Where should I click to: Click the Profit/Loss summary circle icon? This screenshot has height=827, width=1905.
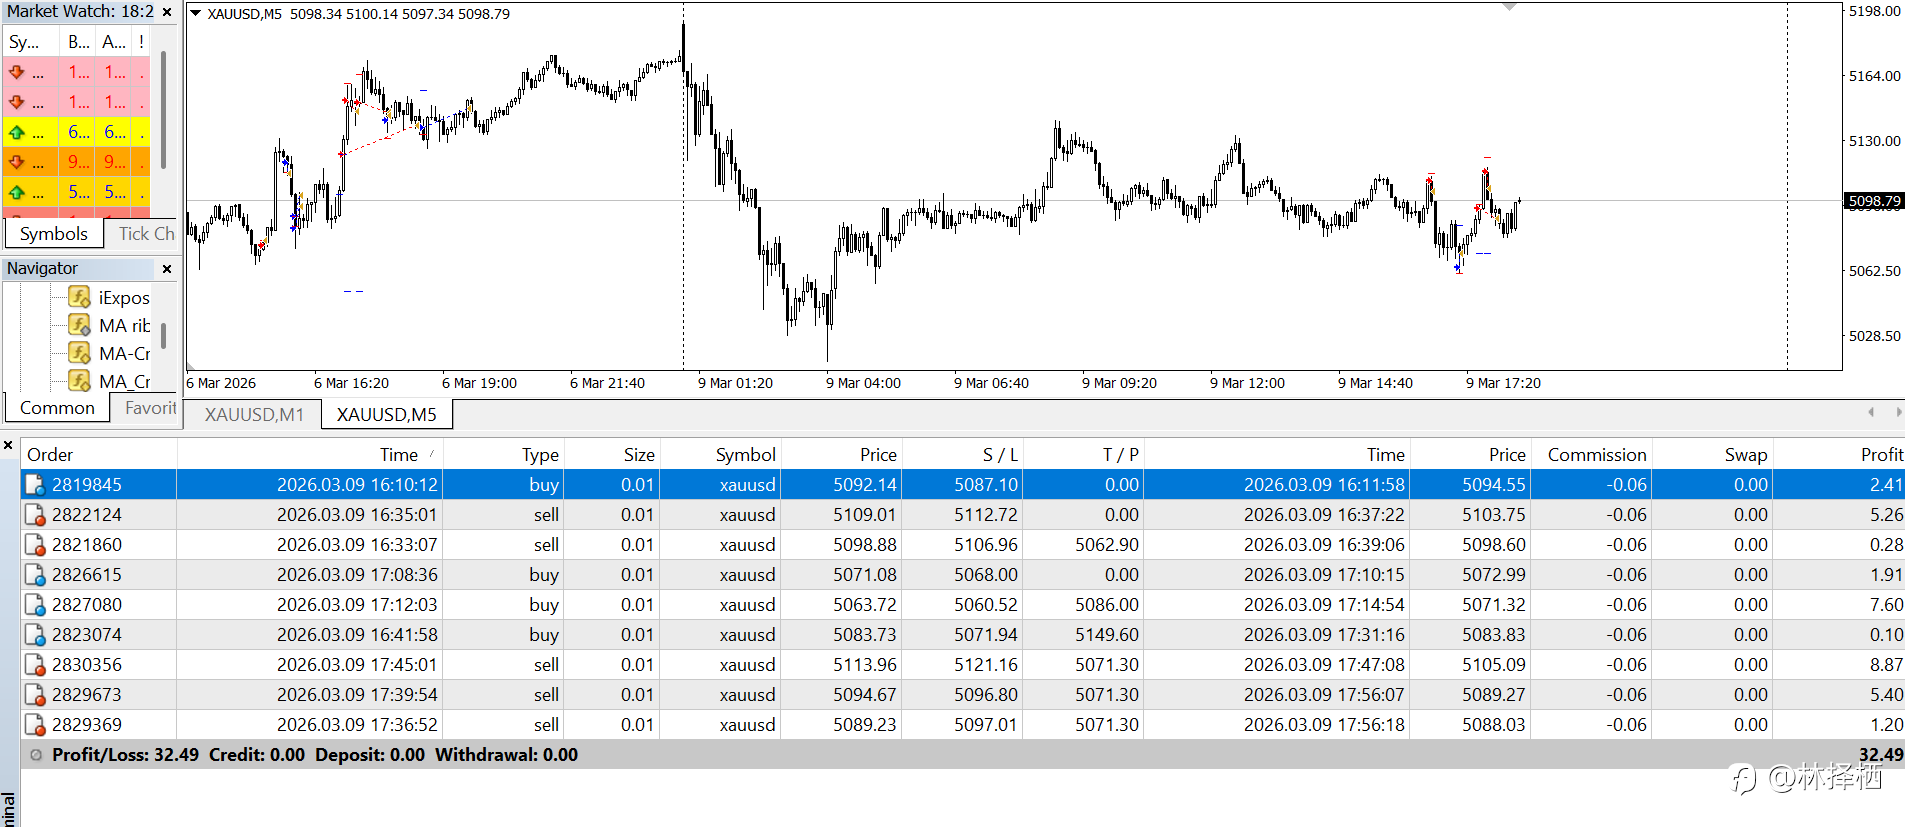click(36, 755)
